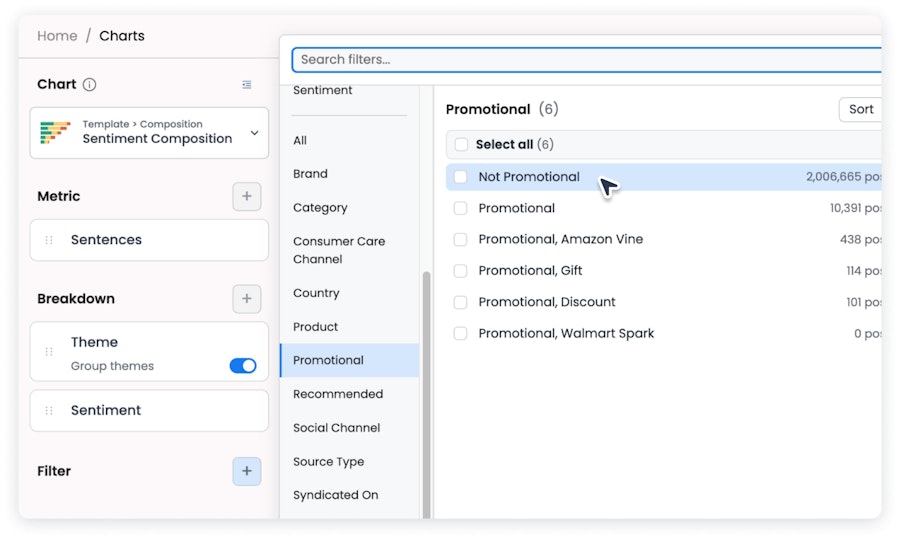Click the Theme breakdown item

[x=149, y=351]
